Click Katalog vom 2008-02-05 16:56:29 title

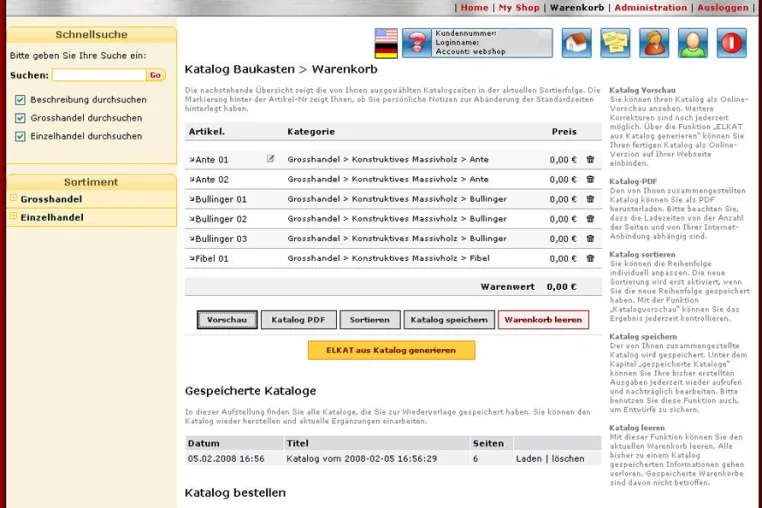362,458
